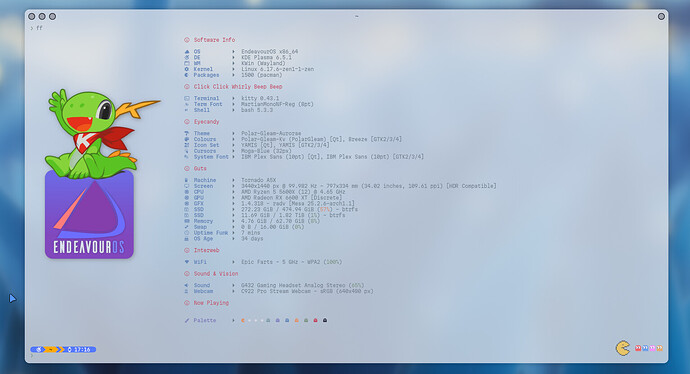Click the drive icon on the 474.94 GiB SSD row
690x374 pixels.
pos(187,209)
